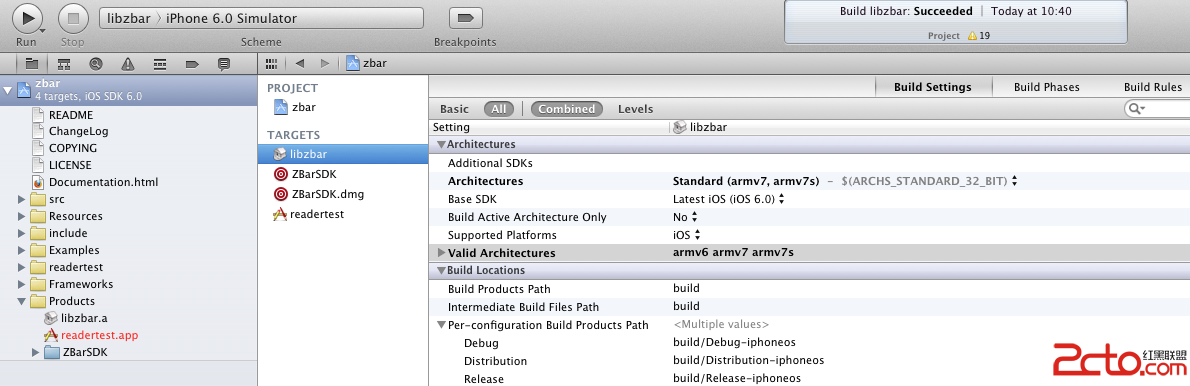Show the Search navigator

(96, 64)
